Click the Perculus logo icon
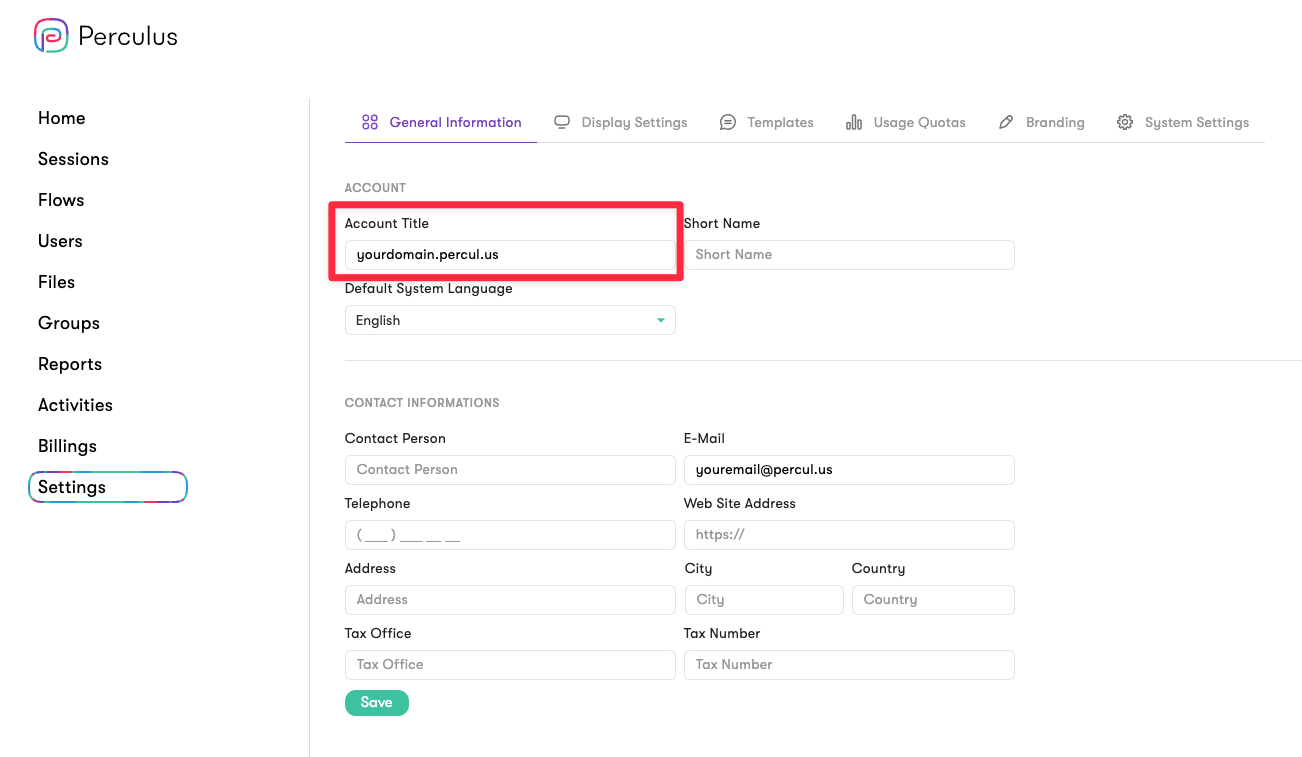Viewport: 1302px width, 757px height. [x=51, y=36]
